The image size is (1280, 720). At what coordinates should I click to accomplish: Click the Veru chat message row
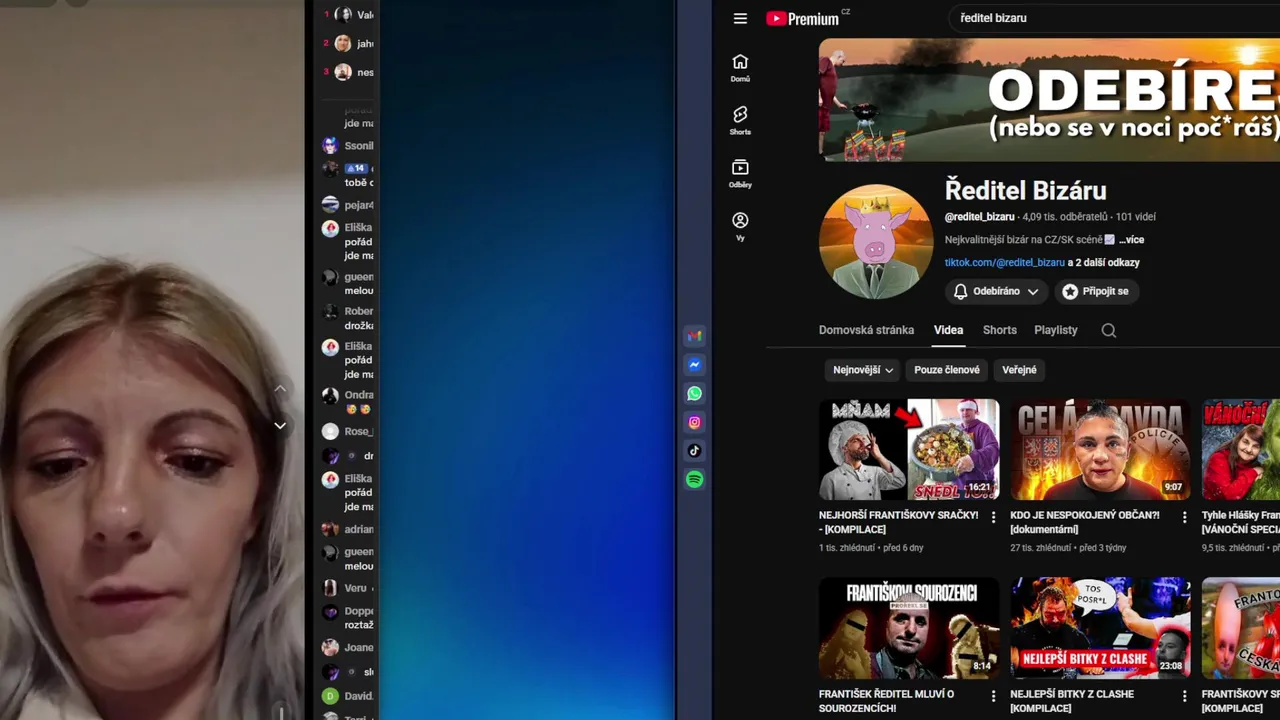click(x=347, y=588)
